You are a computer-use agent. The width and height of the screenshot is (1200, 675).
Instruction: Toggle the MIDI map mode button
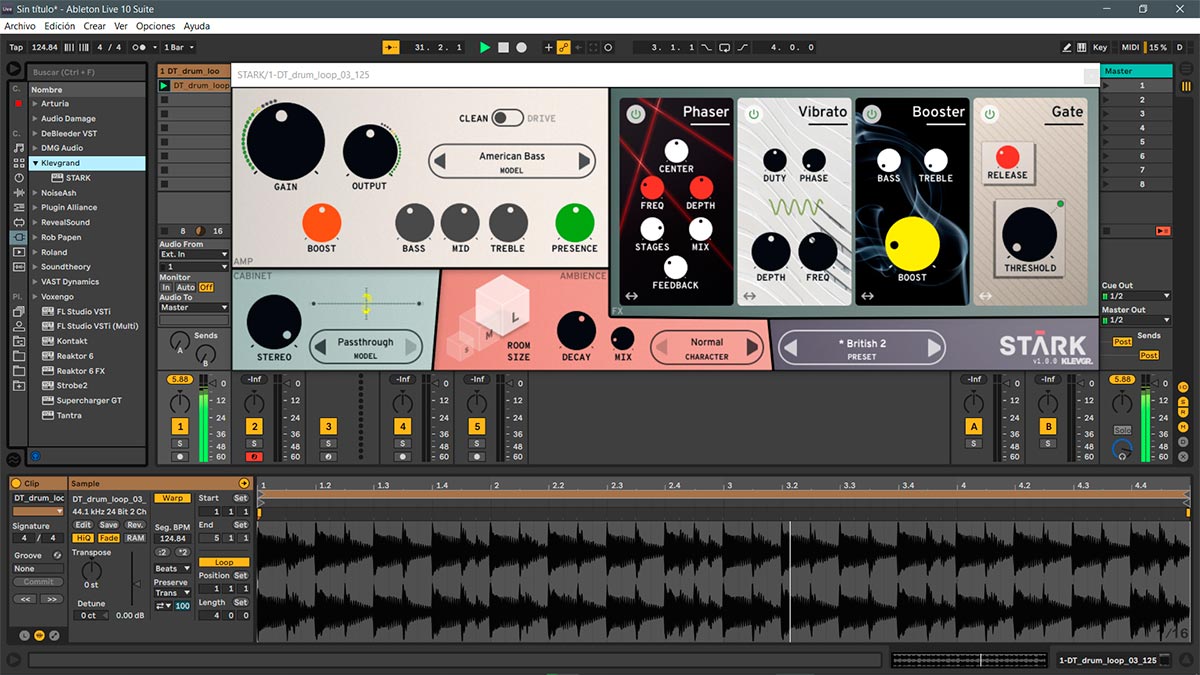1130,47
